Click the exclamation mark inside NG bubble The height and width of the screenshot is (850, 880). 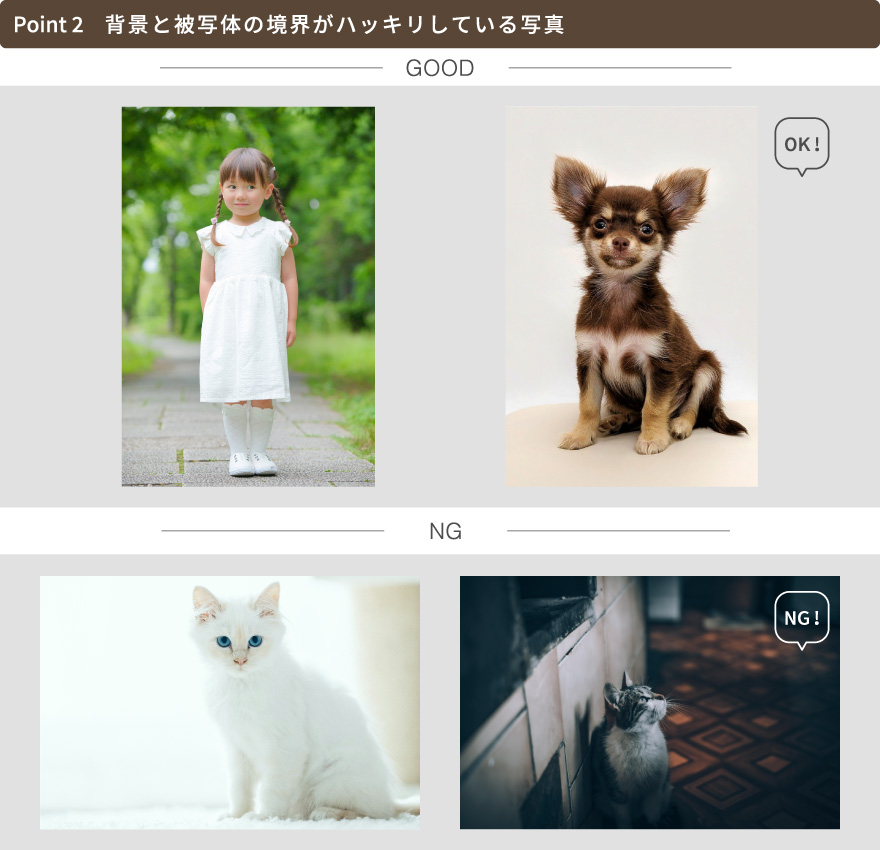[817, 620]
